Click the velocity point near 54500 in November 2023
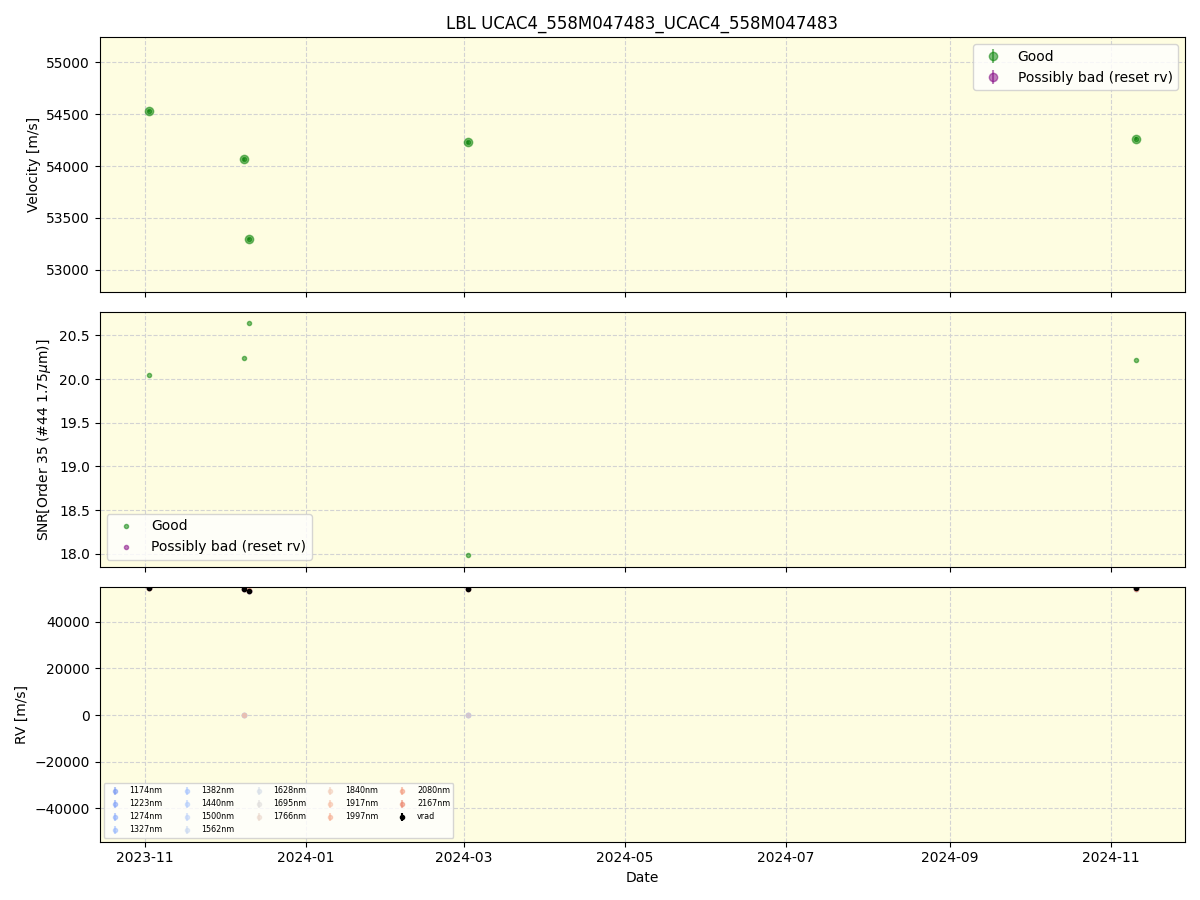The width and height of the screenshot is (1200, 900). [149, 112]
